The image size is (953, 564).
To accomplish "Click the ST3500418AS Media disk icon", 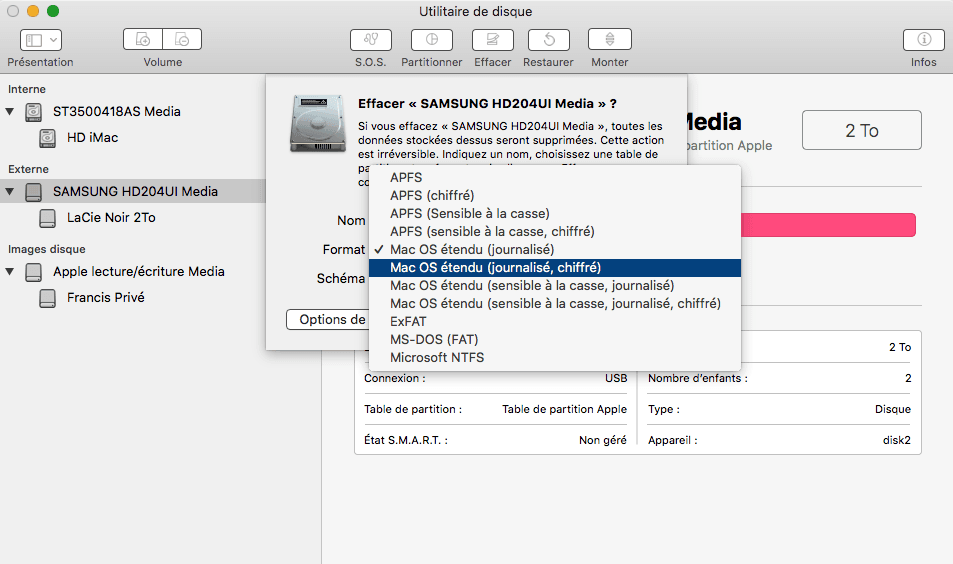I will (33, 112).
